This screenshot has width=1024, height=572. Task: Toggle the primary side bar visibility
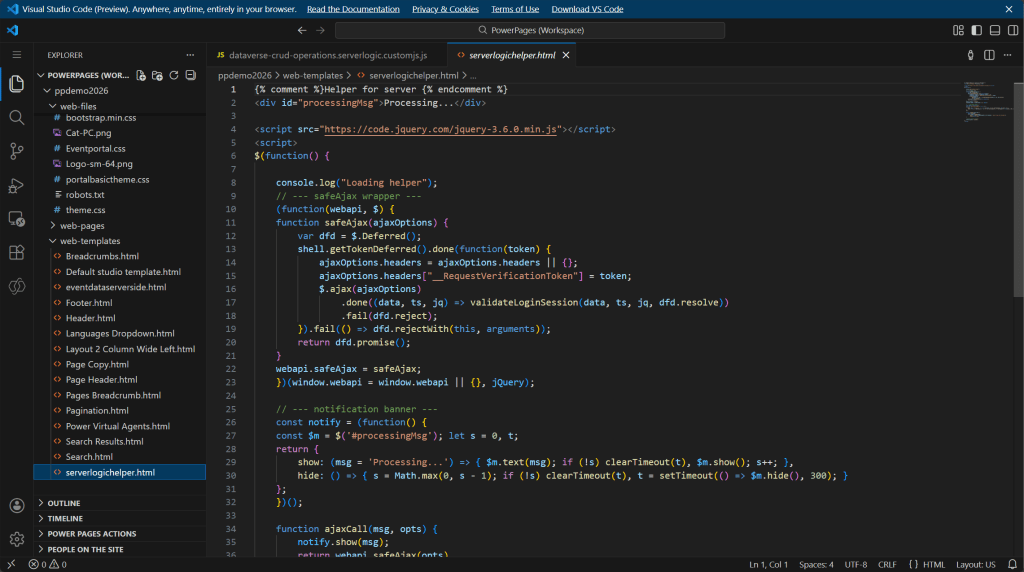977,30
